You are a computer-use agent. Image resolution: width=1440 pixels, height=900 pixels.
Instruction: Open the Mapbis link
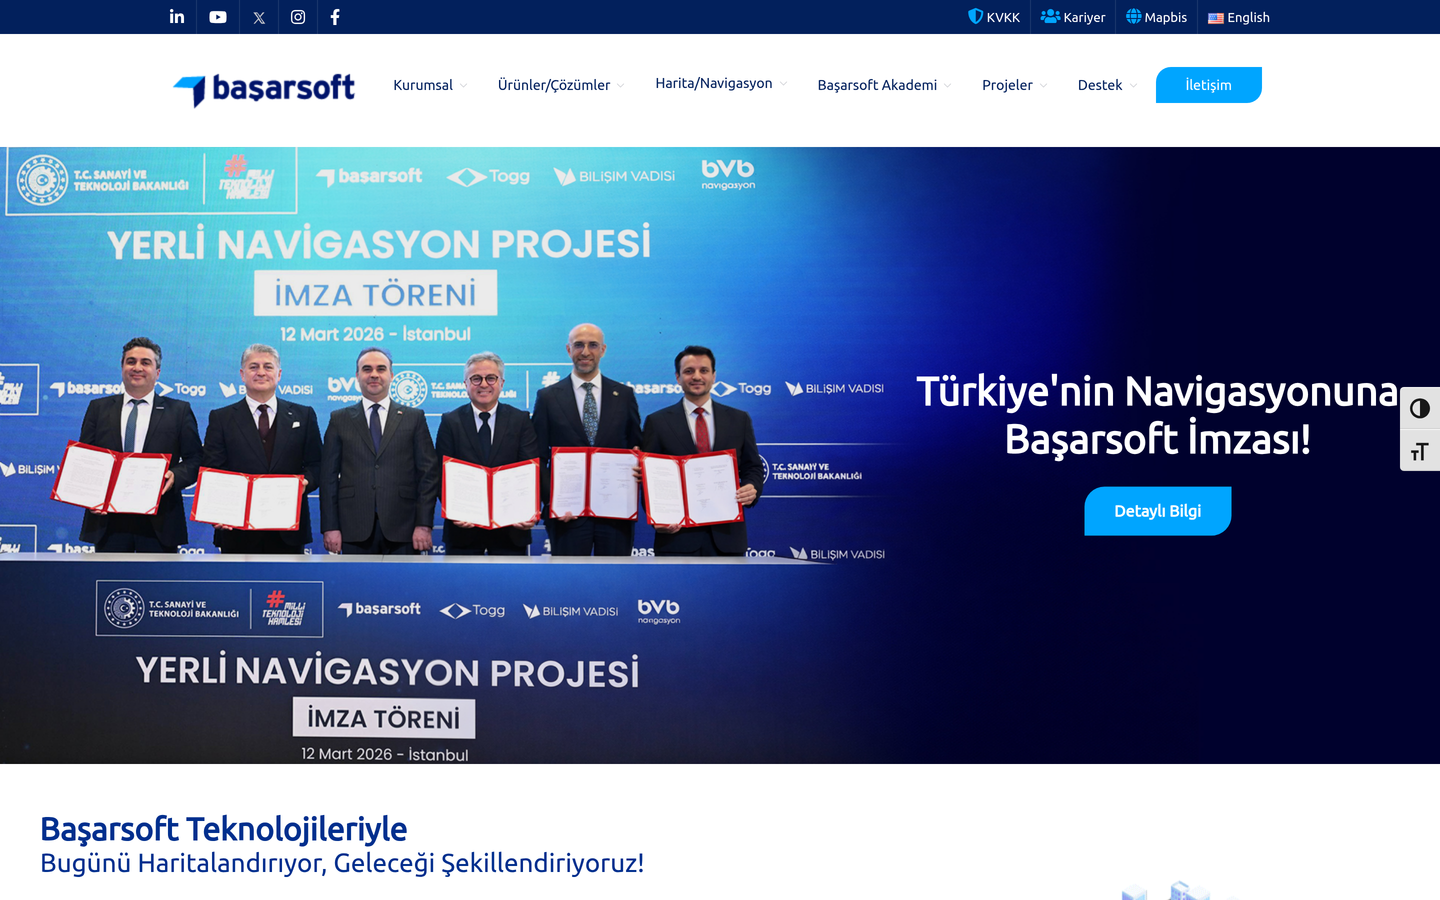[1157, 17]
